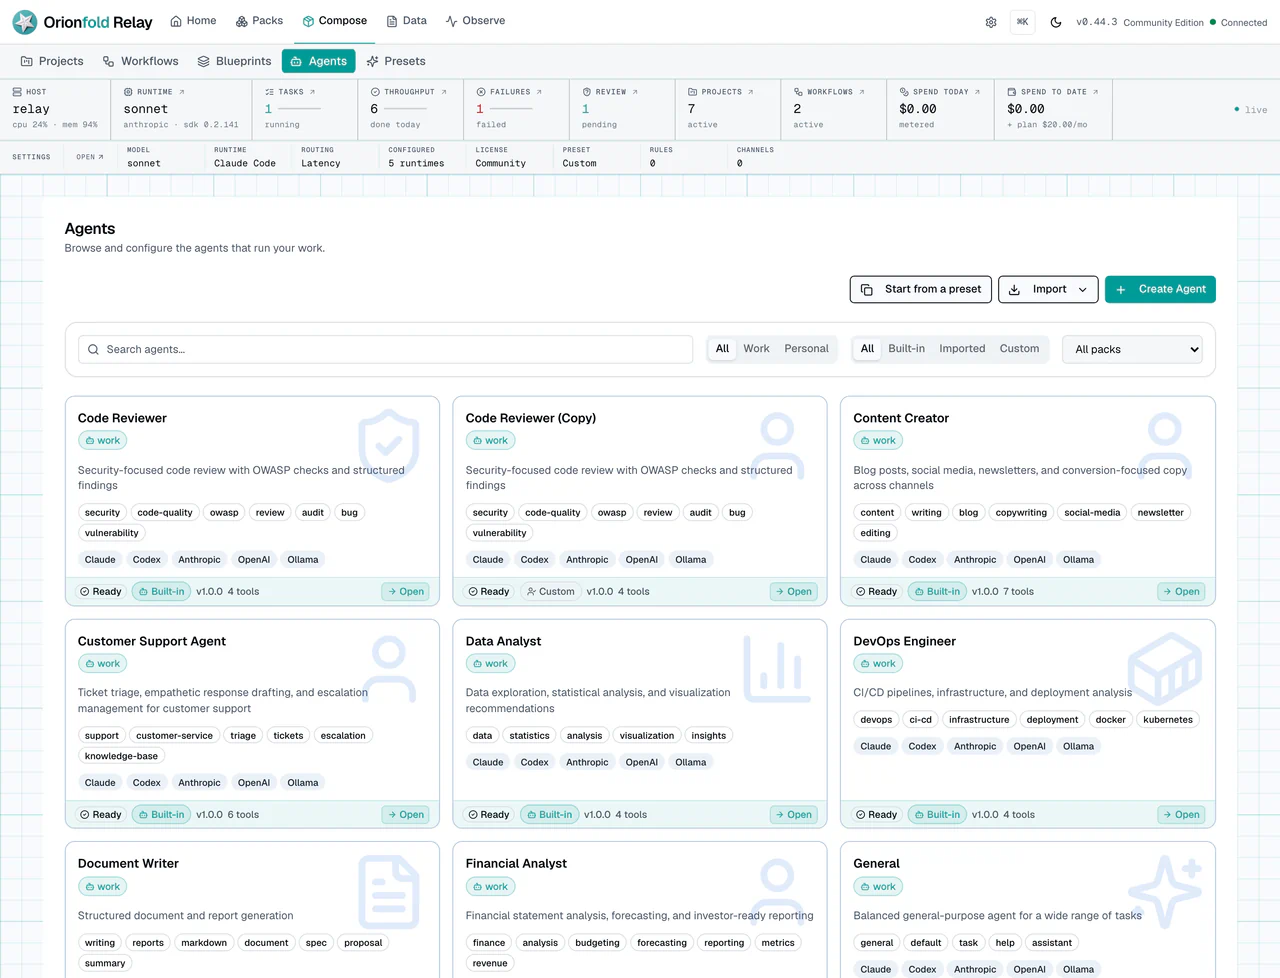Open Tasks metric external arrow

click(x=312, y=92)
